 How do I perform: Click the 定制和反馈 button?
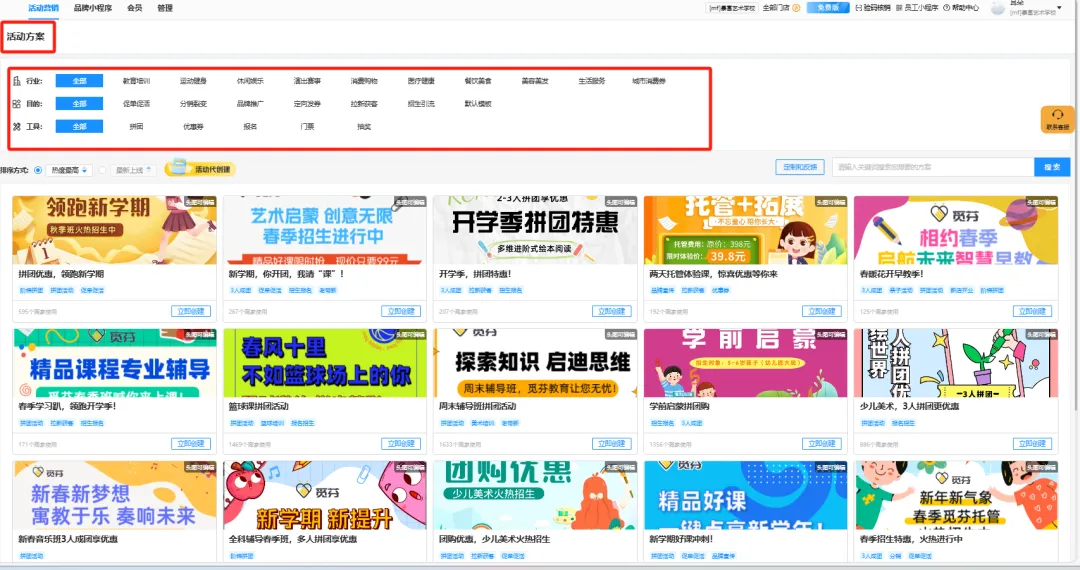(799, 167)
